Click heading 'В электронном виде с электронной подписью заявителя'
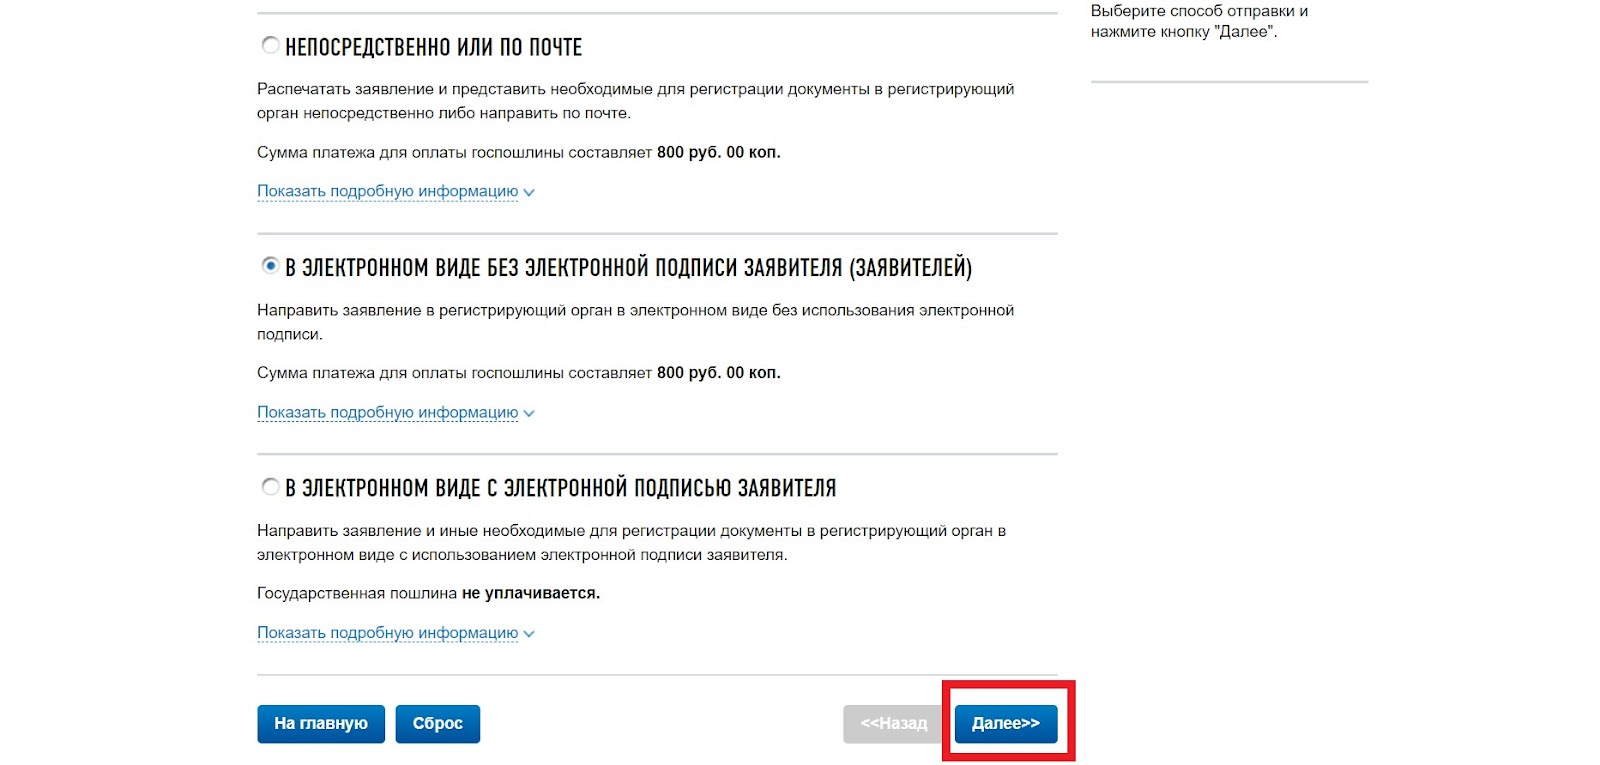This screenshot has height=765, width=1600. click(561, 488)
